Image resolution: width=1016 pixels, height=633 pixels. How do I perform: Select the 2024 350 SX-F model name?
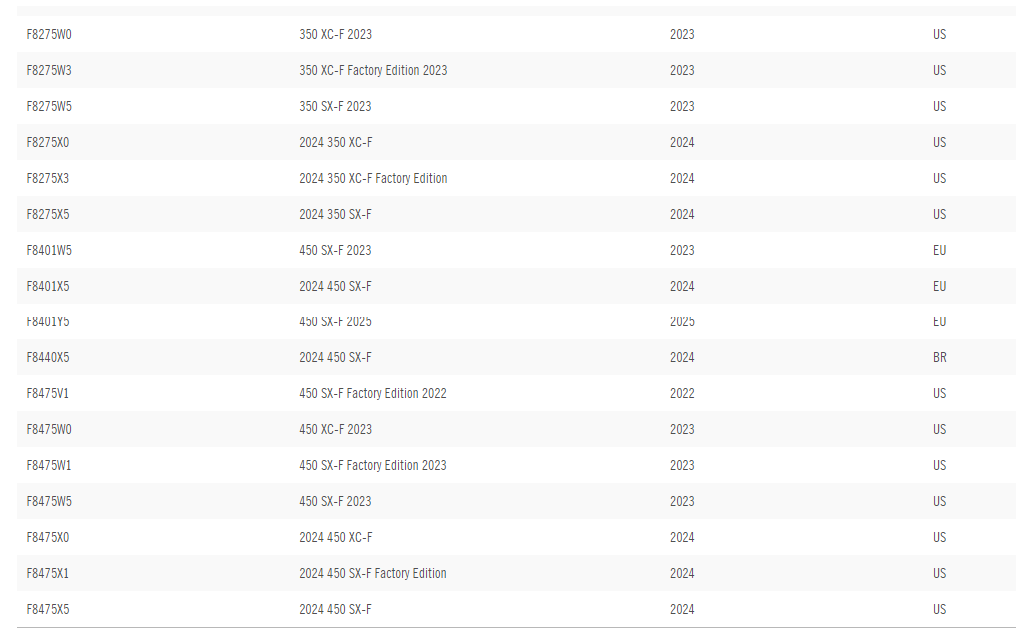(x=335, y=214)
